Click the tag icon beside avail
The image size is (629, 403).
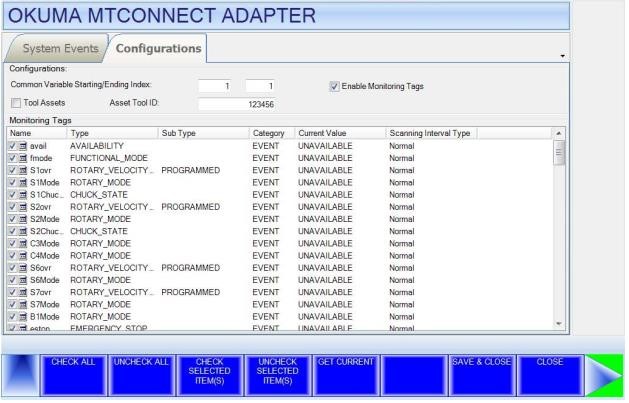[x=23, y=146]
